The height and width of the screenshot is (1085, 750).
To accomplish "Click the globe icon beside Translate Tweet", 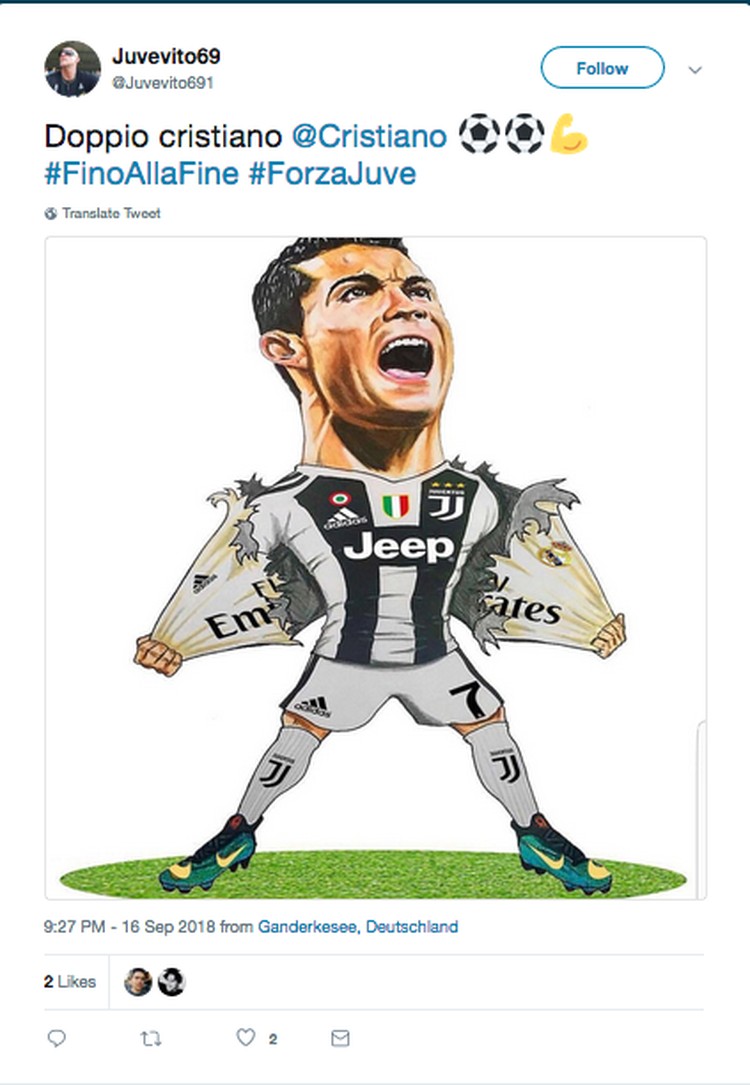I will [51, 214].
